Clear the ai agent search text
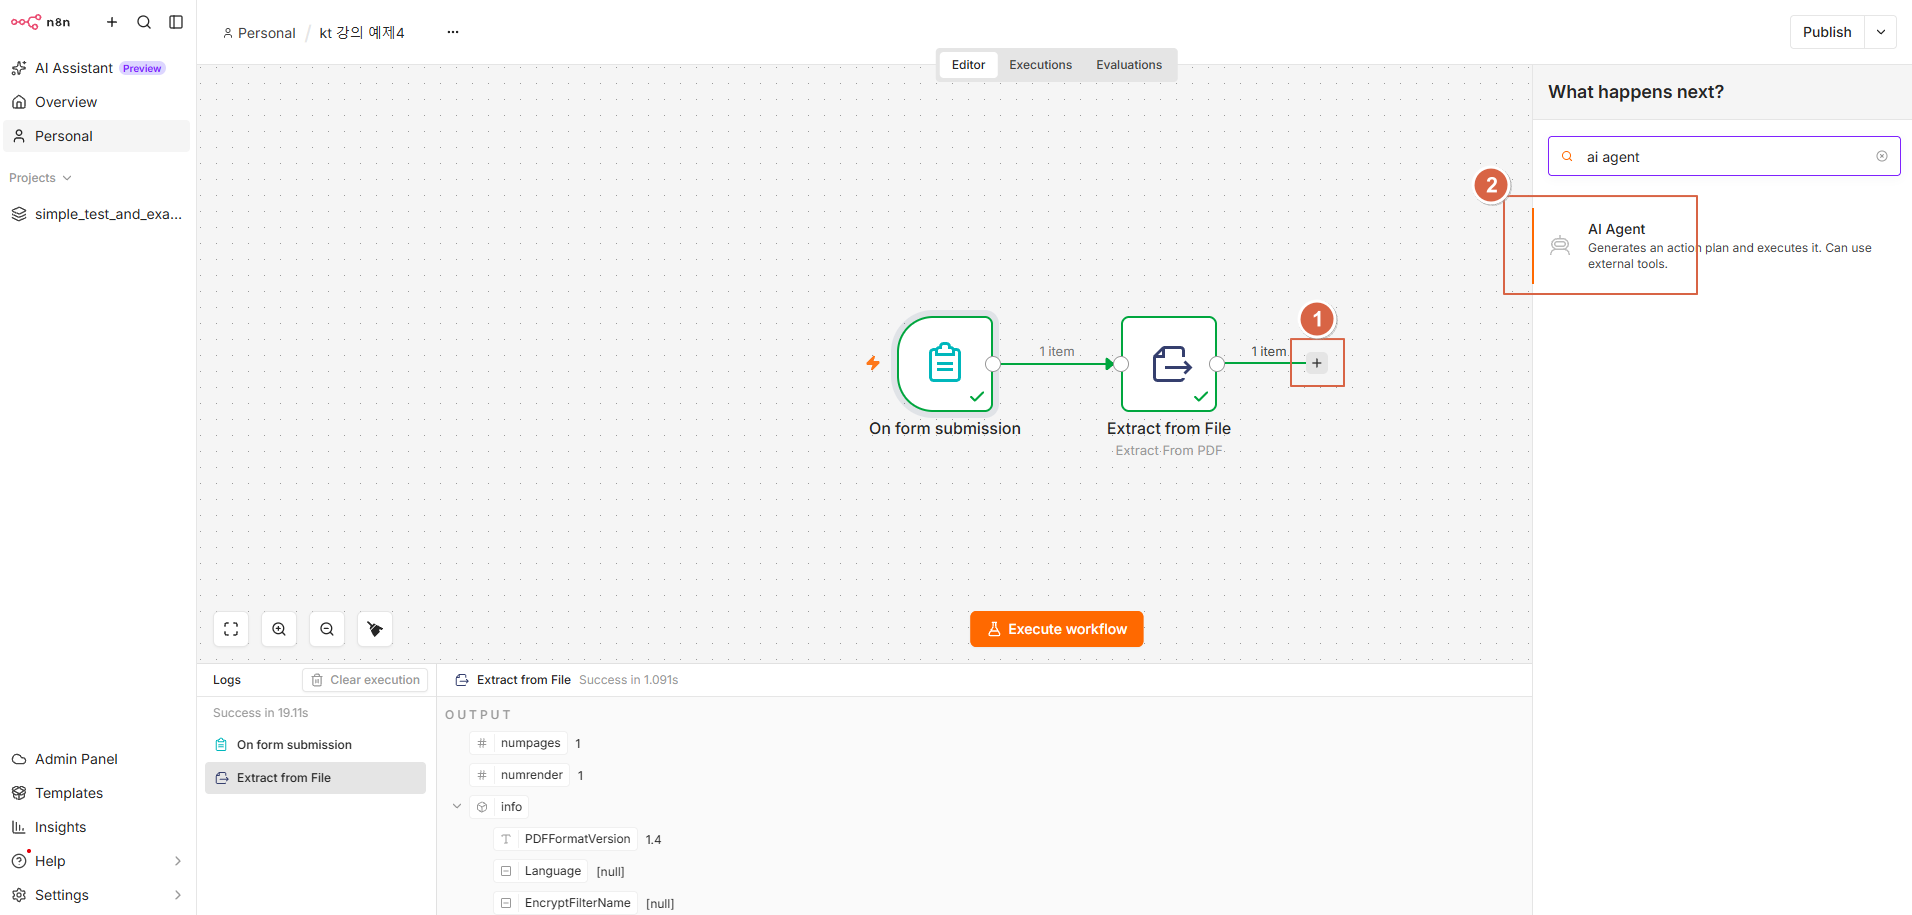The image size is (1912, 915). coord(1882,156)
